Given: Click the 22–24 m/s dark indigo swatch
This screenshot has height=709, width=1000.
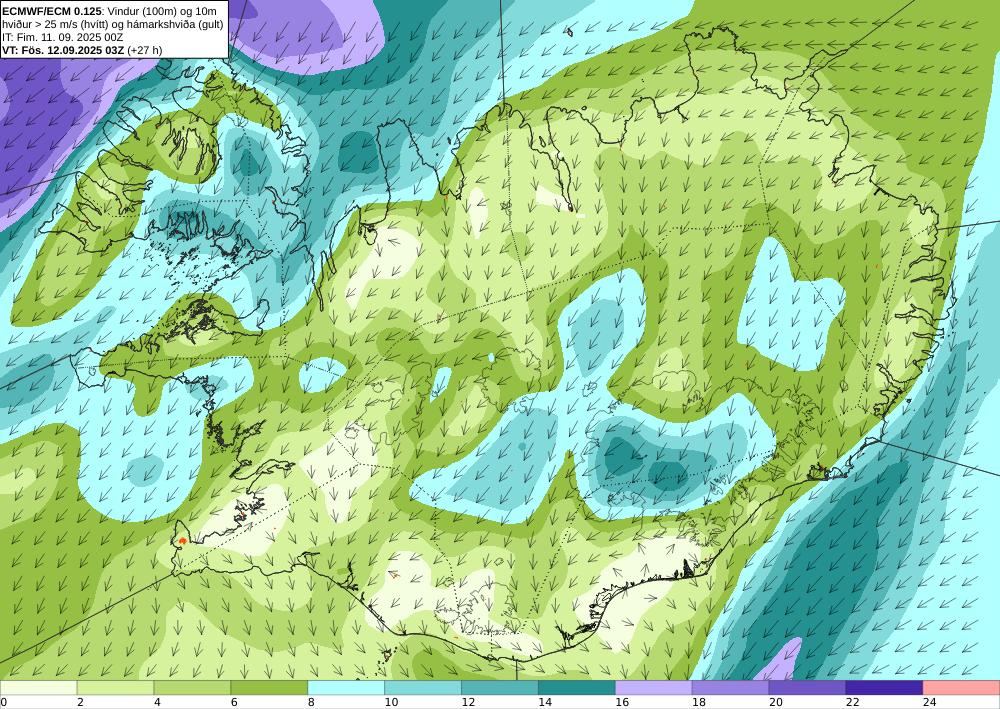Looking at the screenshot, I should click(x=884, y=688).
